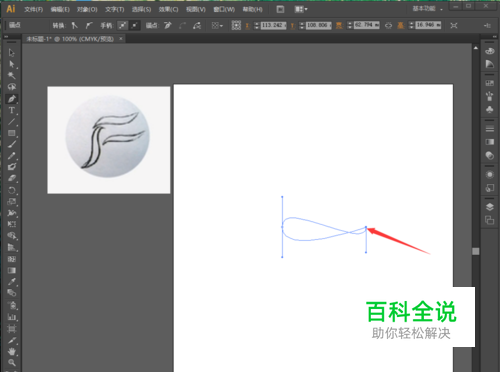
Task: Select the Free Transform tool
Action: pos(12,224)
